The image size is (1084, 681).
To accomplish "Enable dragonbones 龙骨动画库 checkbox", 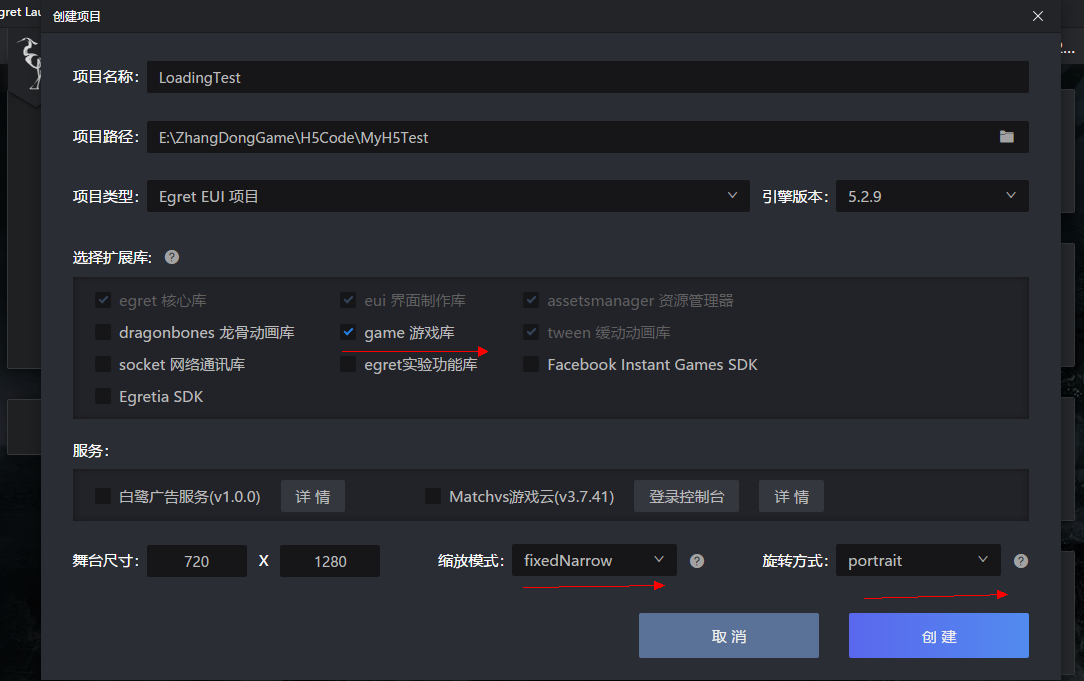I will 103,332.
